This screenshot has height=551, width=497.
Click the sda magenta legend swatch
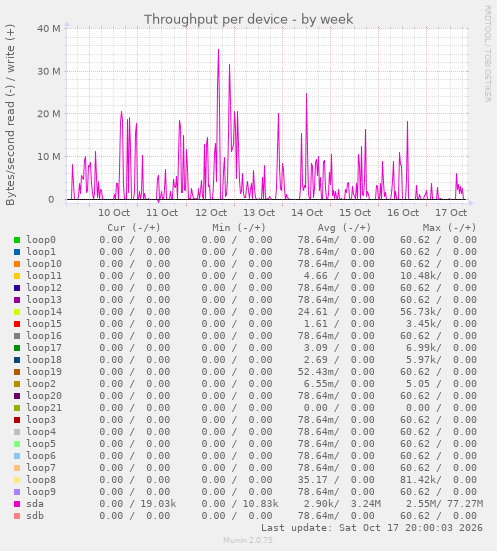(17, 504)
